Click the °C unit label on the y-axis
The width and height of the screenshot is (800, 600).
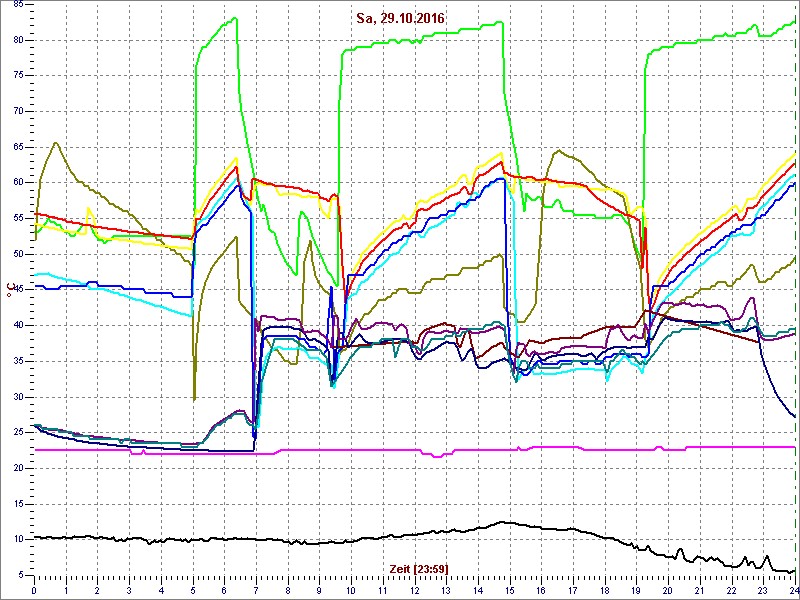click(11, 291)
